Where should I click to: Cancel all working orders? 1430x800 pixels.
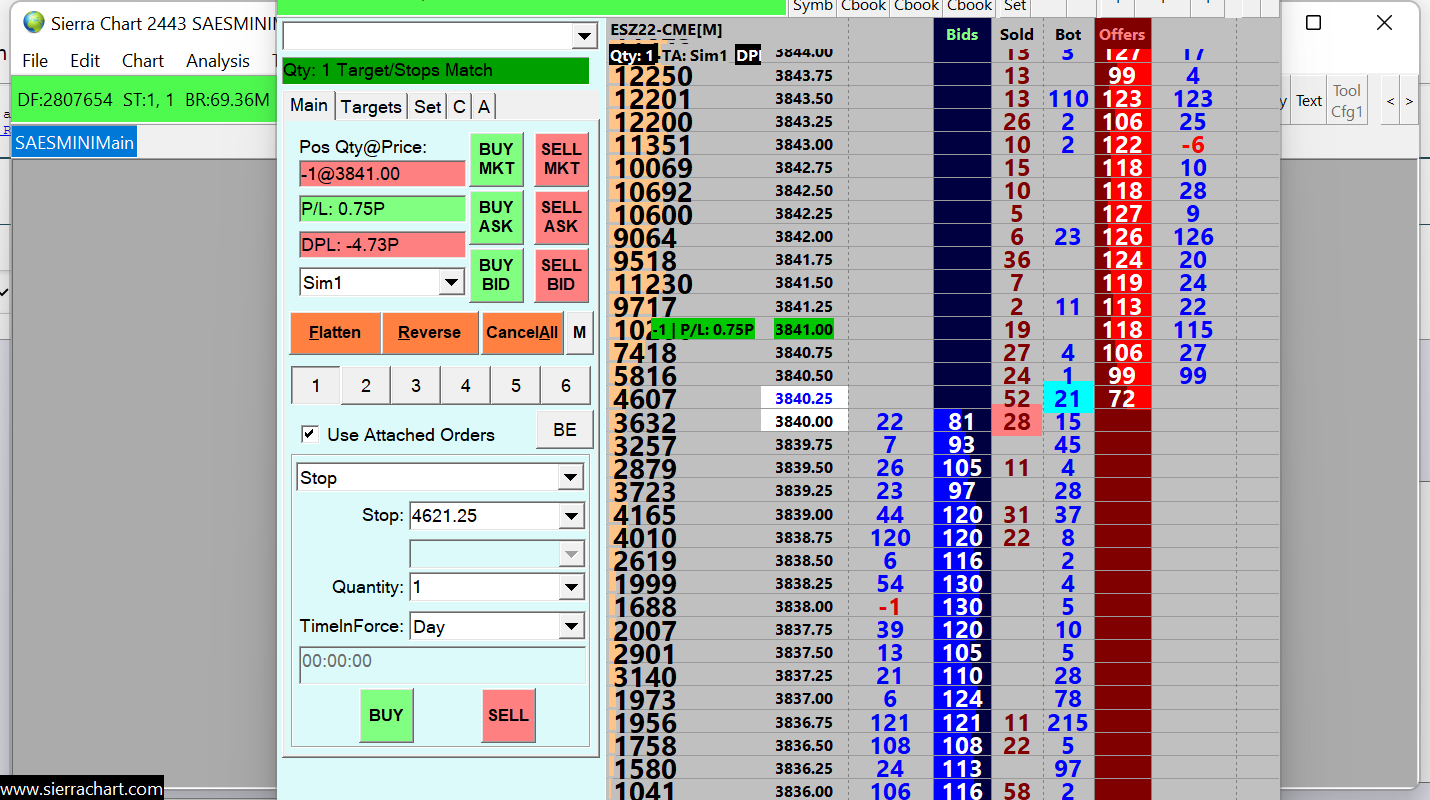[x=522, y=333]
